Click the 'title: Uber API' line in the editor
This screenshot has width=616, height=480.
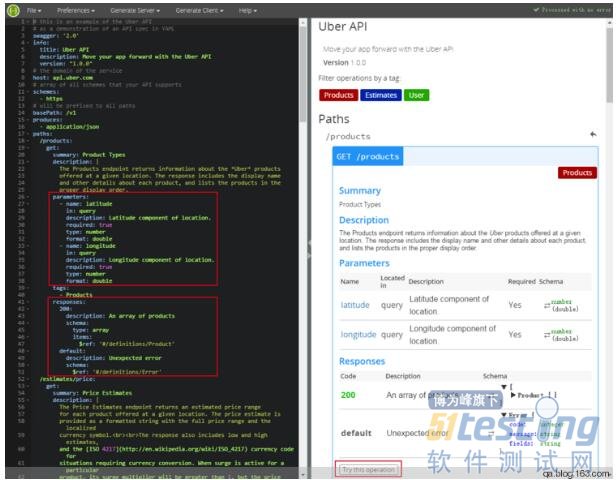64,49
